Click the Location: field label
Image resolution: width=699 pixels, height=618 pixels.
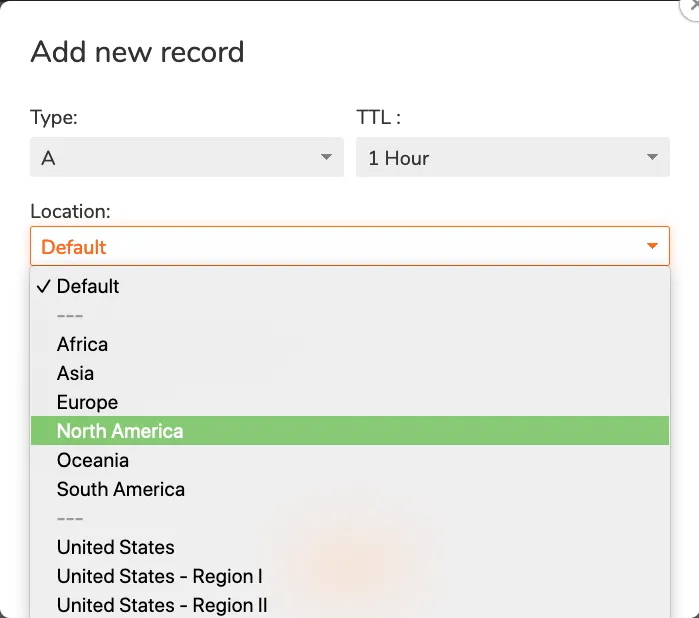pos(70,211)
